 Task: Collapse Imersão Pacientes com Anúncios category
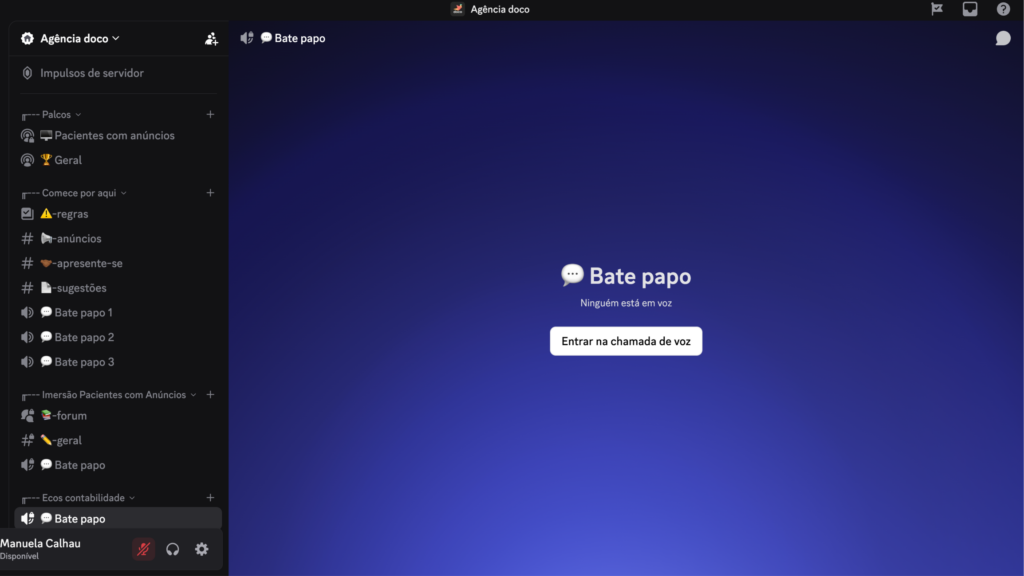(x=113, y=395)
